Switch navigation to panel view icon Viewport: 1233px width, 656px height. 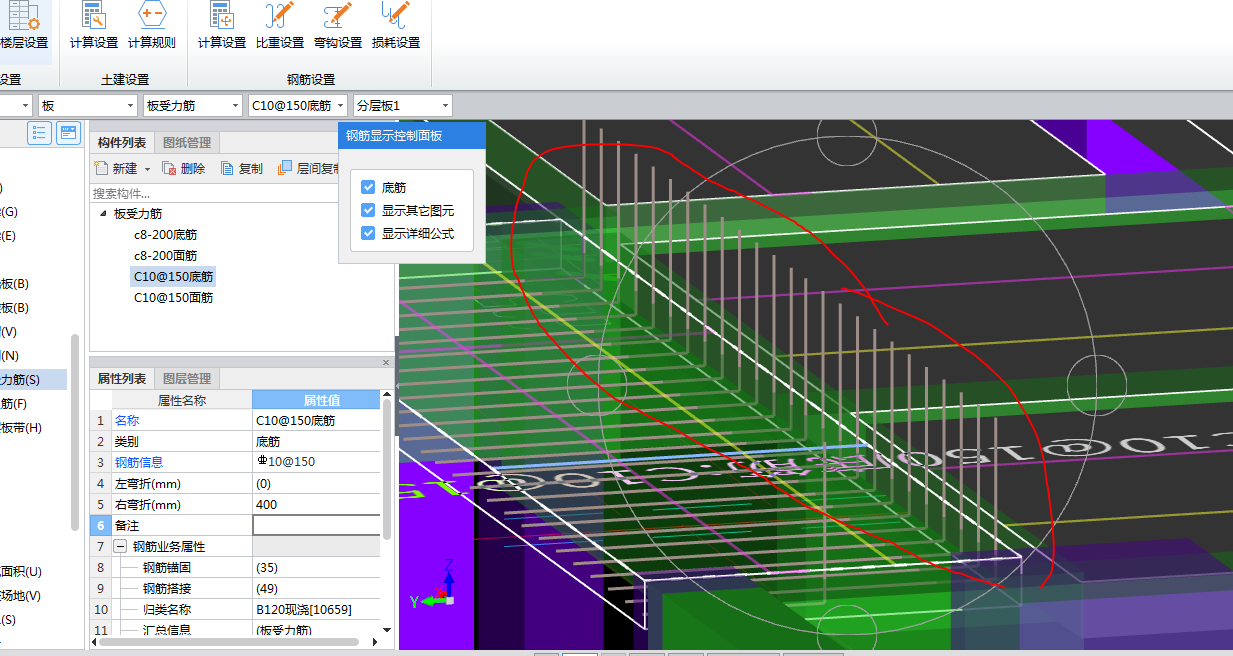click(x=68, y=133)
